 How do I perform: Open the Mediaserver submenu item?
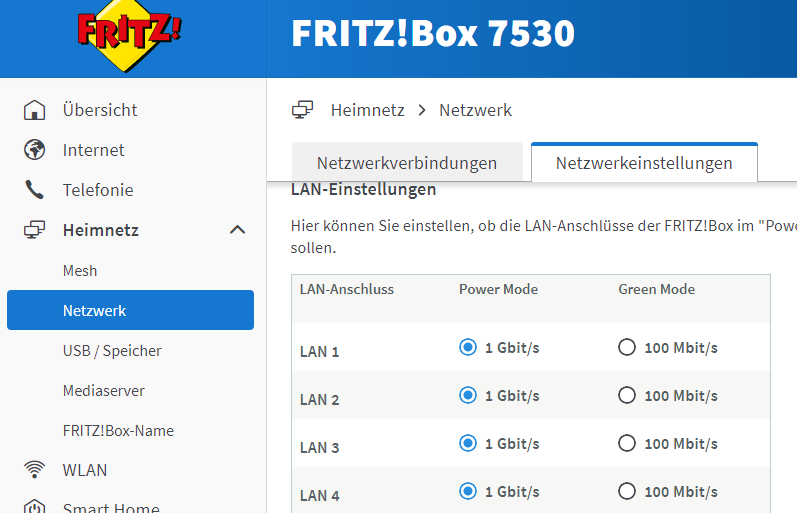pos(104,390)
